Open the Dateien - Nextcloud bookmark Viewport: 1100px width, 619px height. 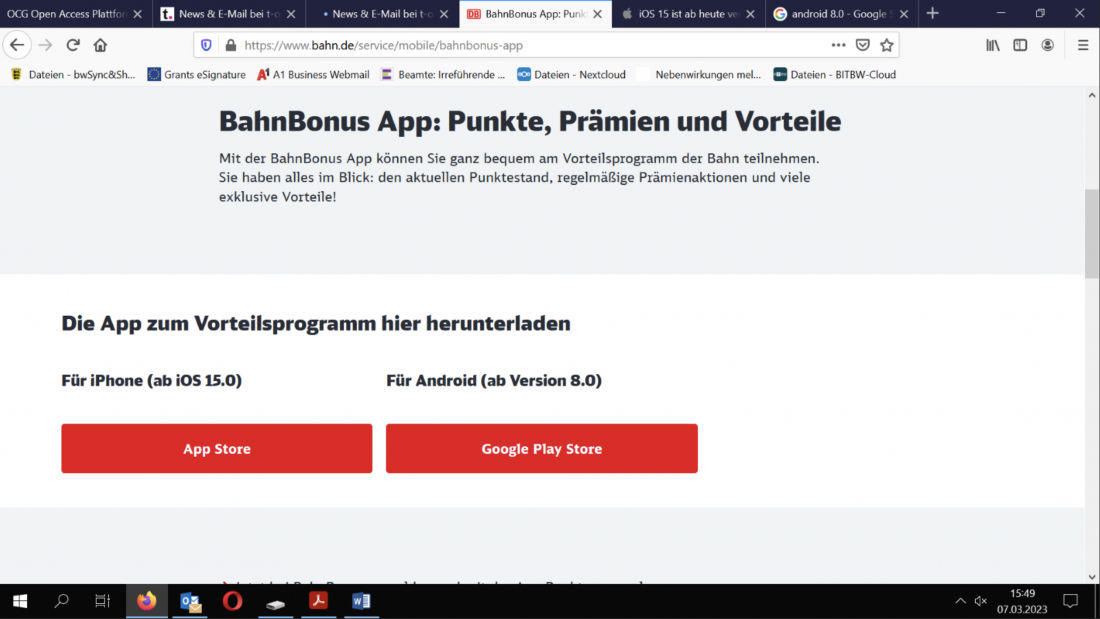pyautogui.click(x=580, y=74)
